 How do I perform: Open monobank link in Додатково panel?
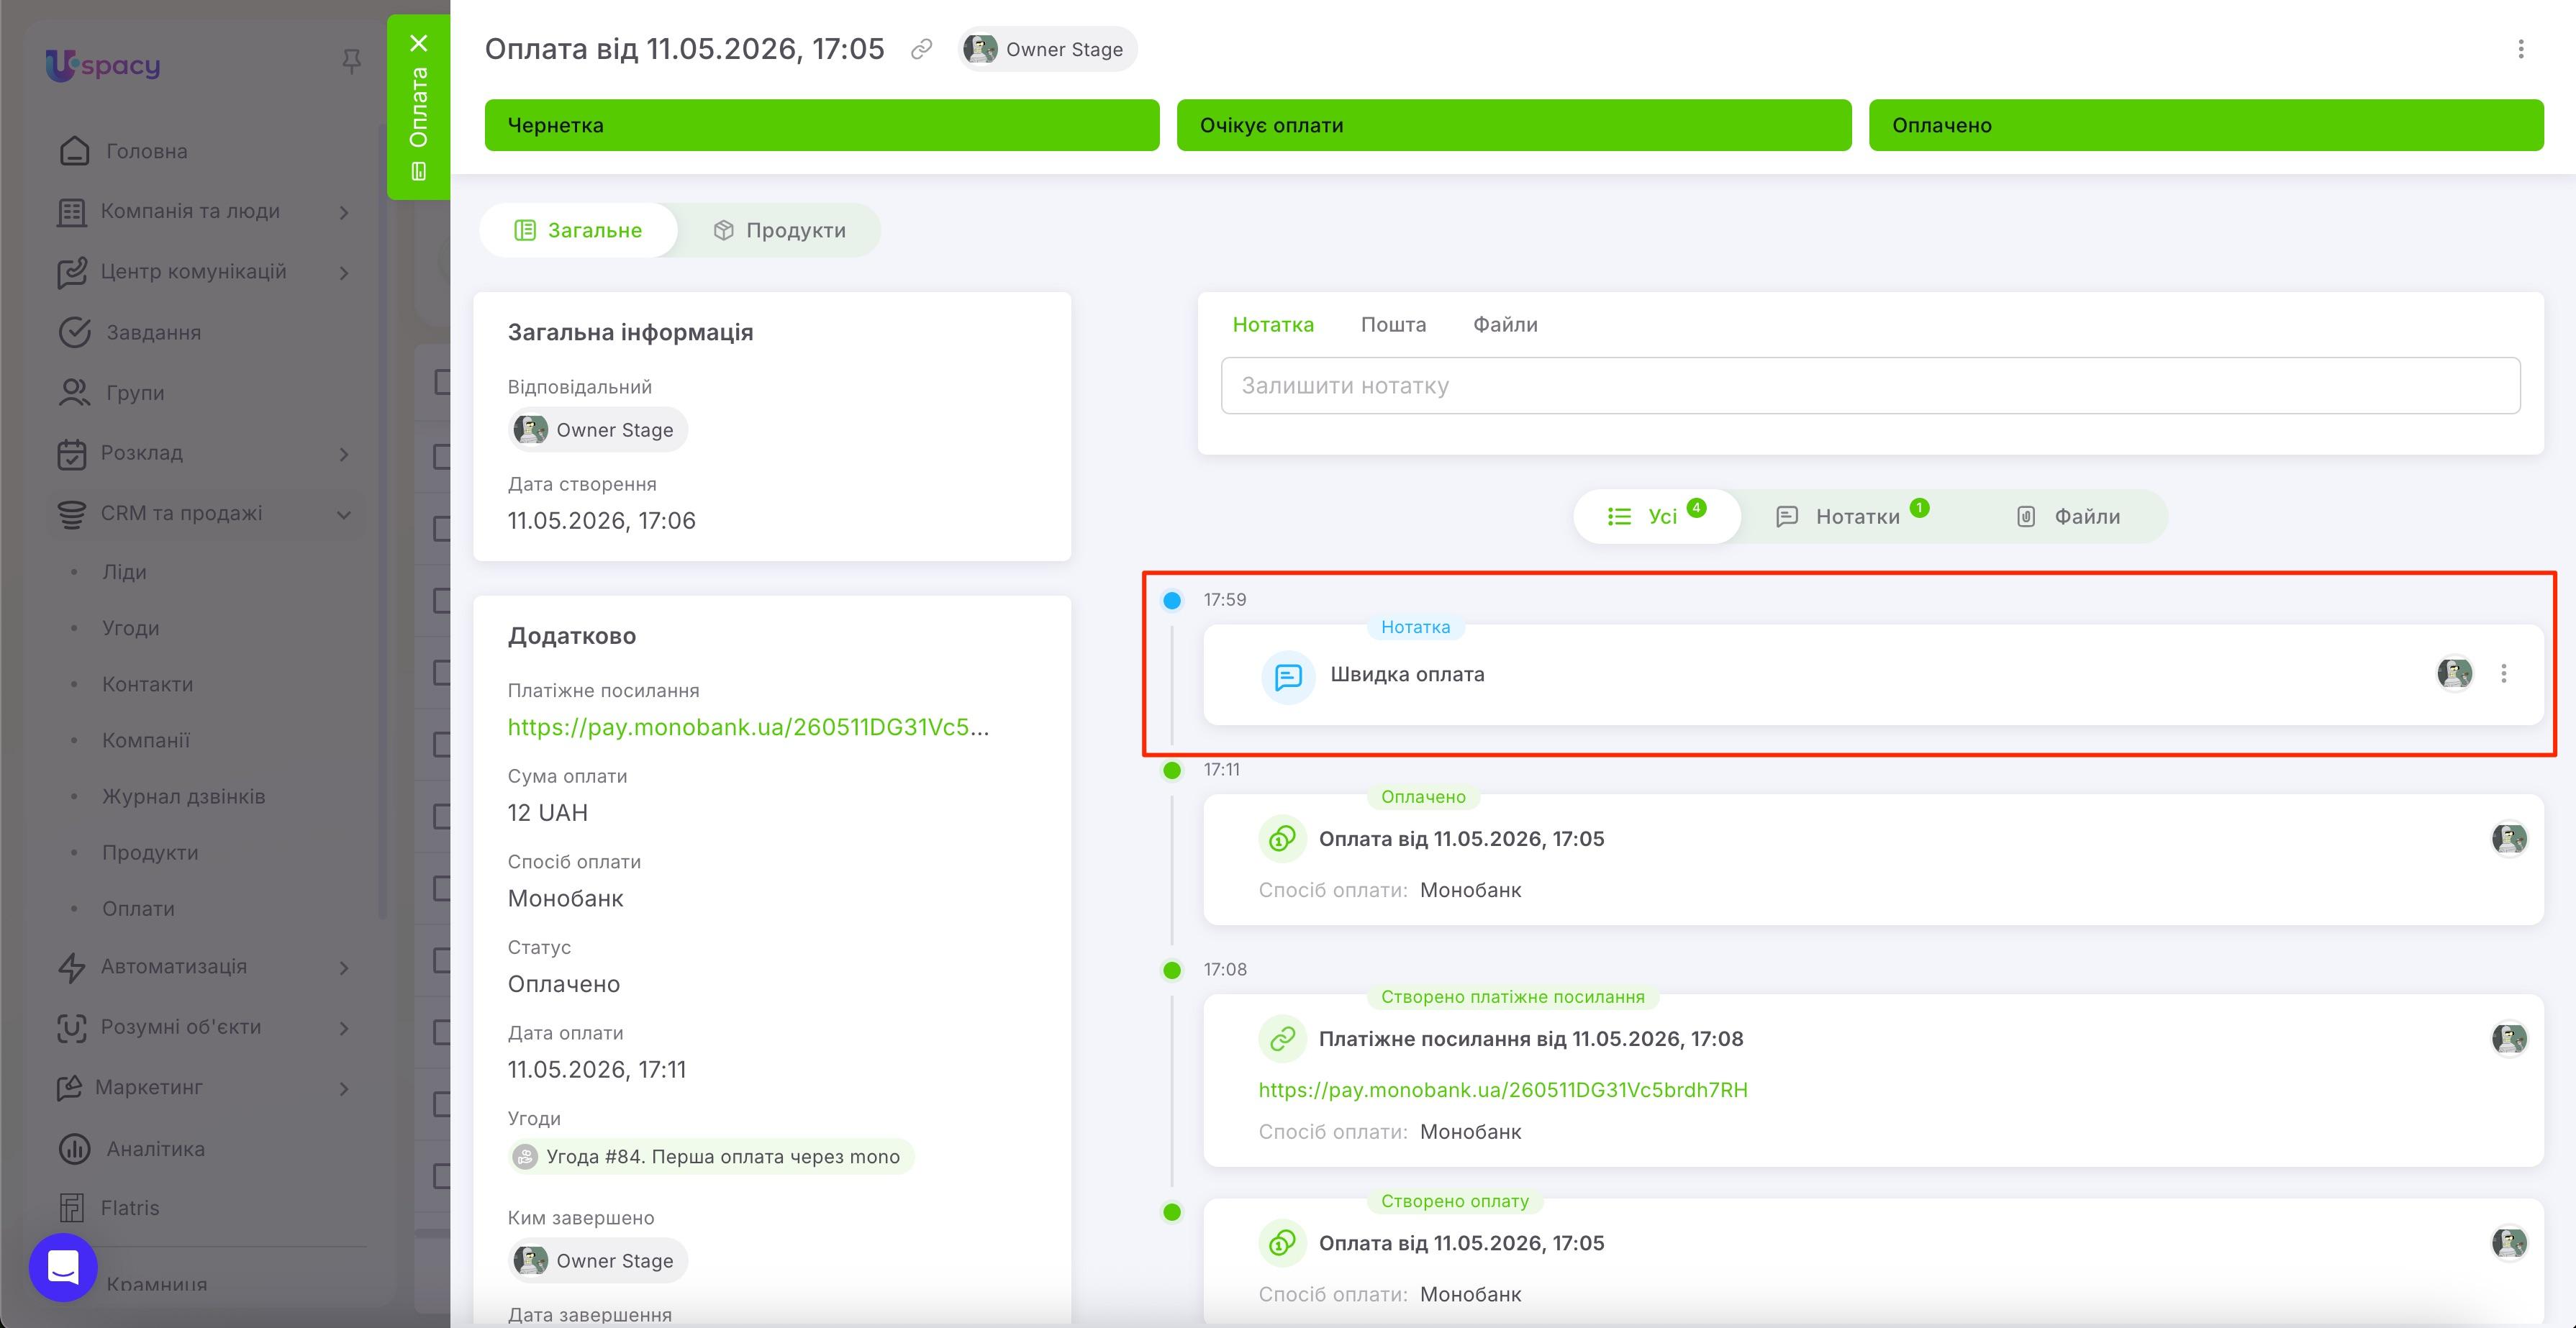pyautogui.click(x=748, y=727)
